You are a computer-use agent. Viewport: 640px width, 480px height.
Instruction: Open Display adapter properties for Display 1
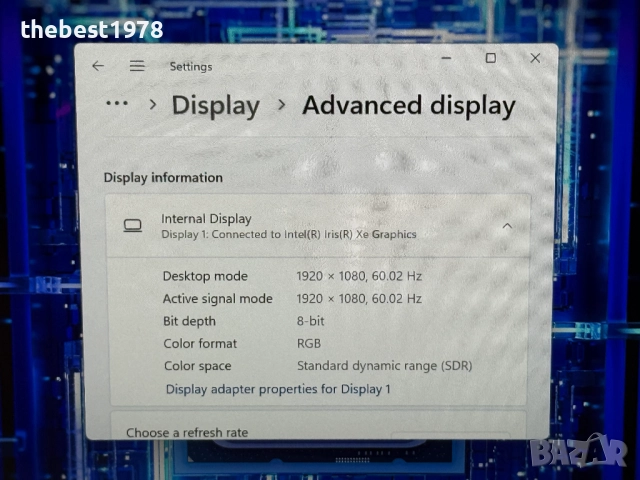278,389
